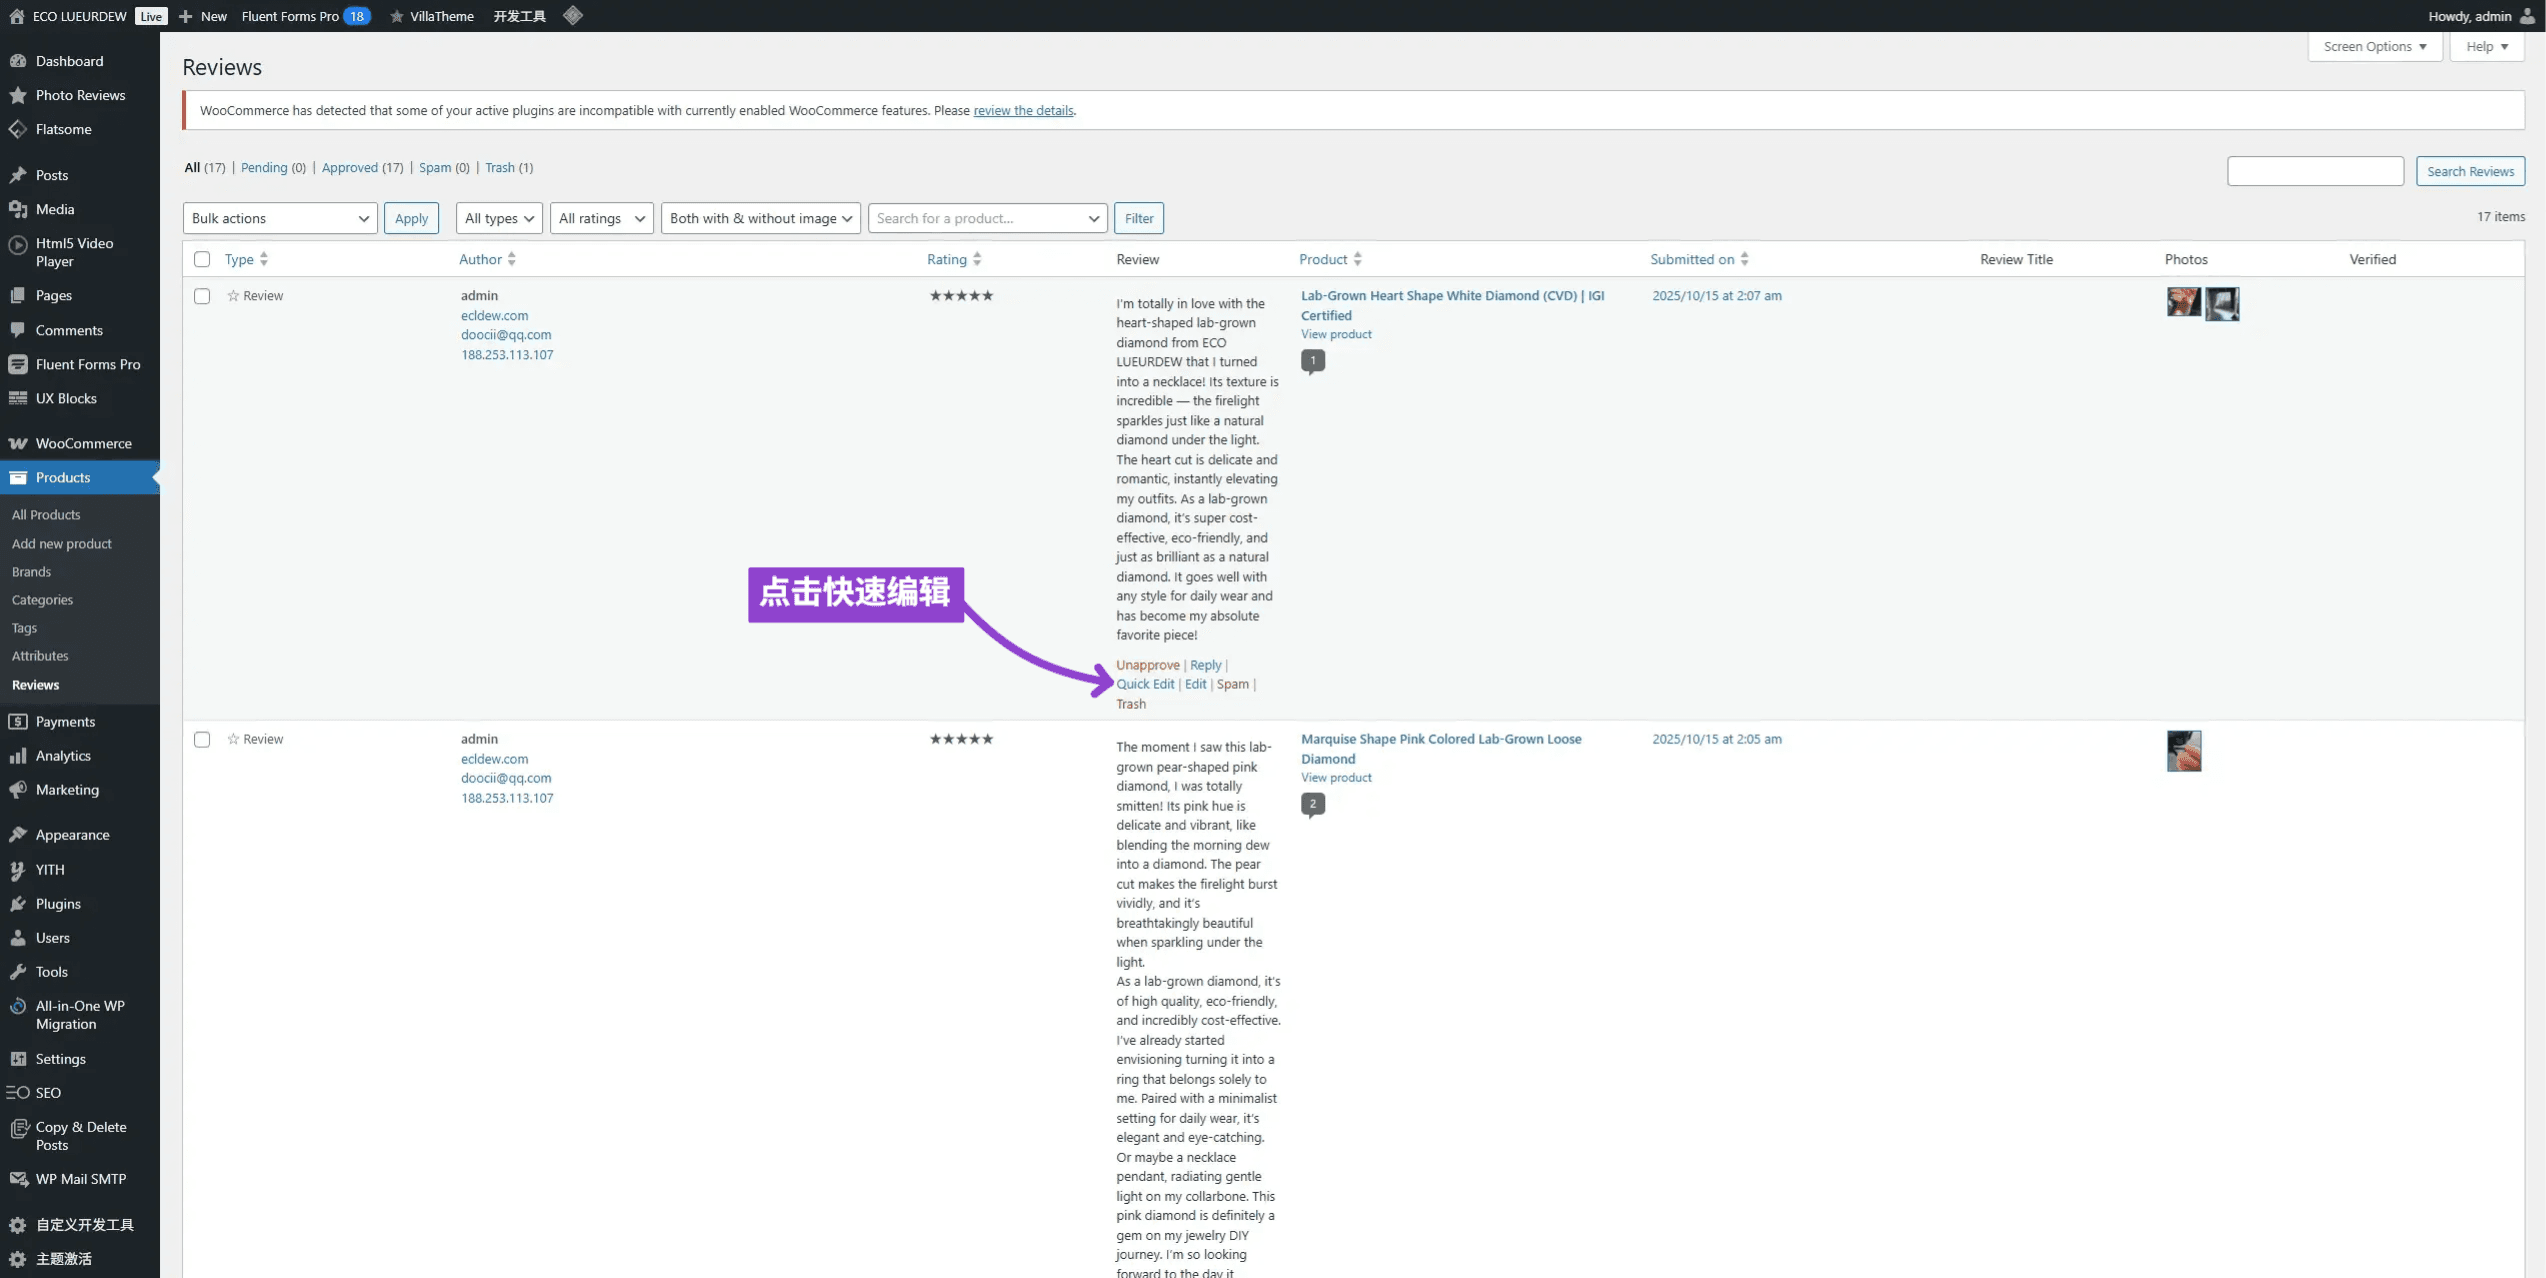This screenshot has width=2546, height=1278.
Task: Tick the Marquise pink diamond review checkbox
Action: coord(202,739)
